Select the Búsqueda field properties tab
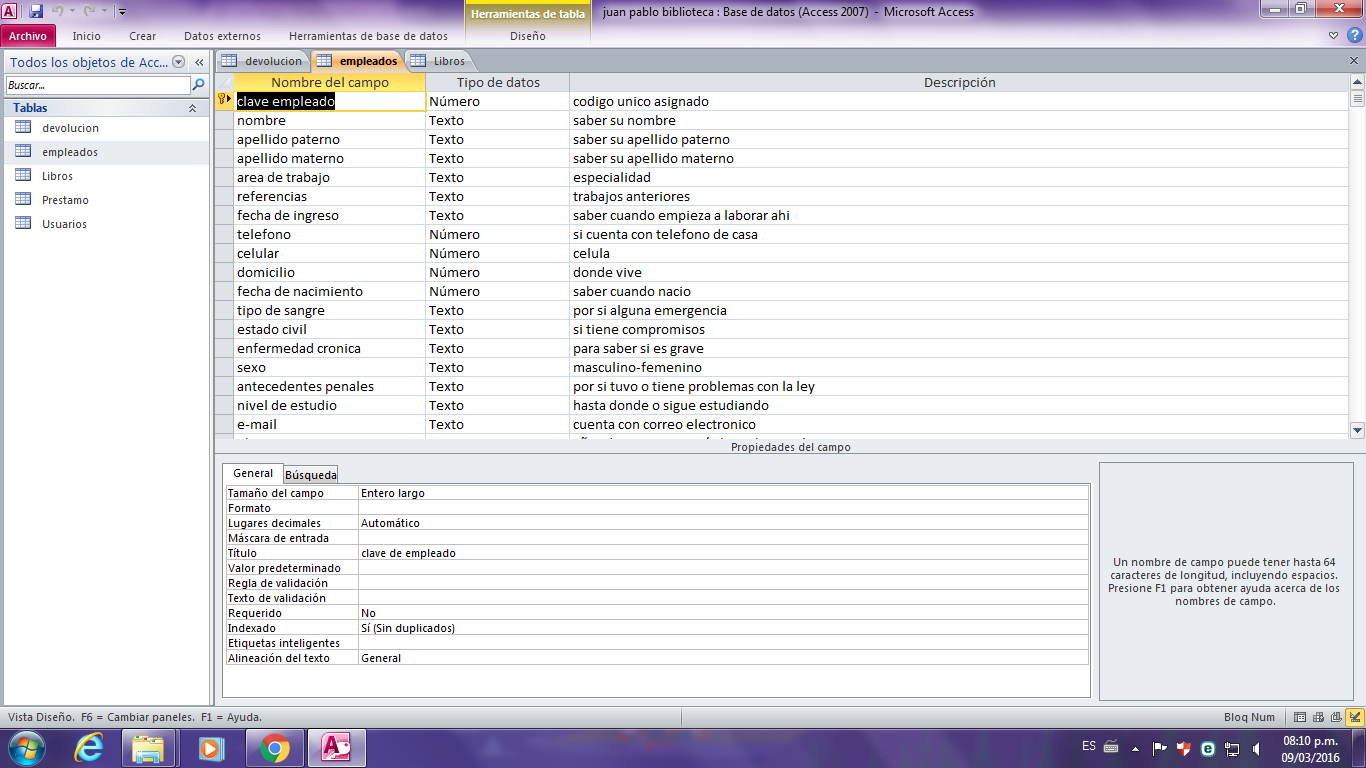This screenshot has width=1366, height=768. (311, 475)
